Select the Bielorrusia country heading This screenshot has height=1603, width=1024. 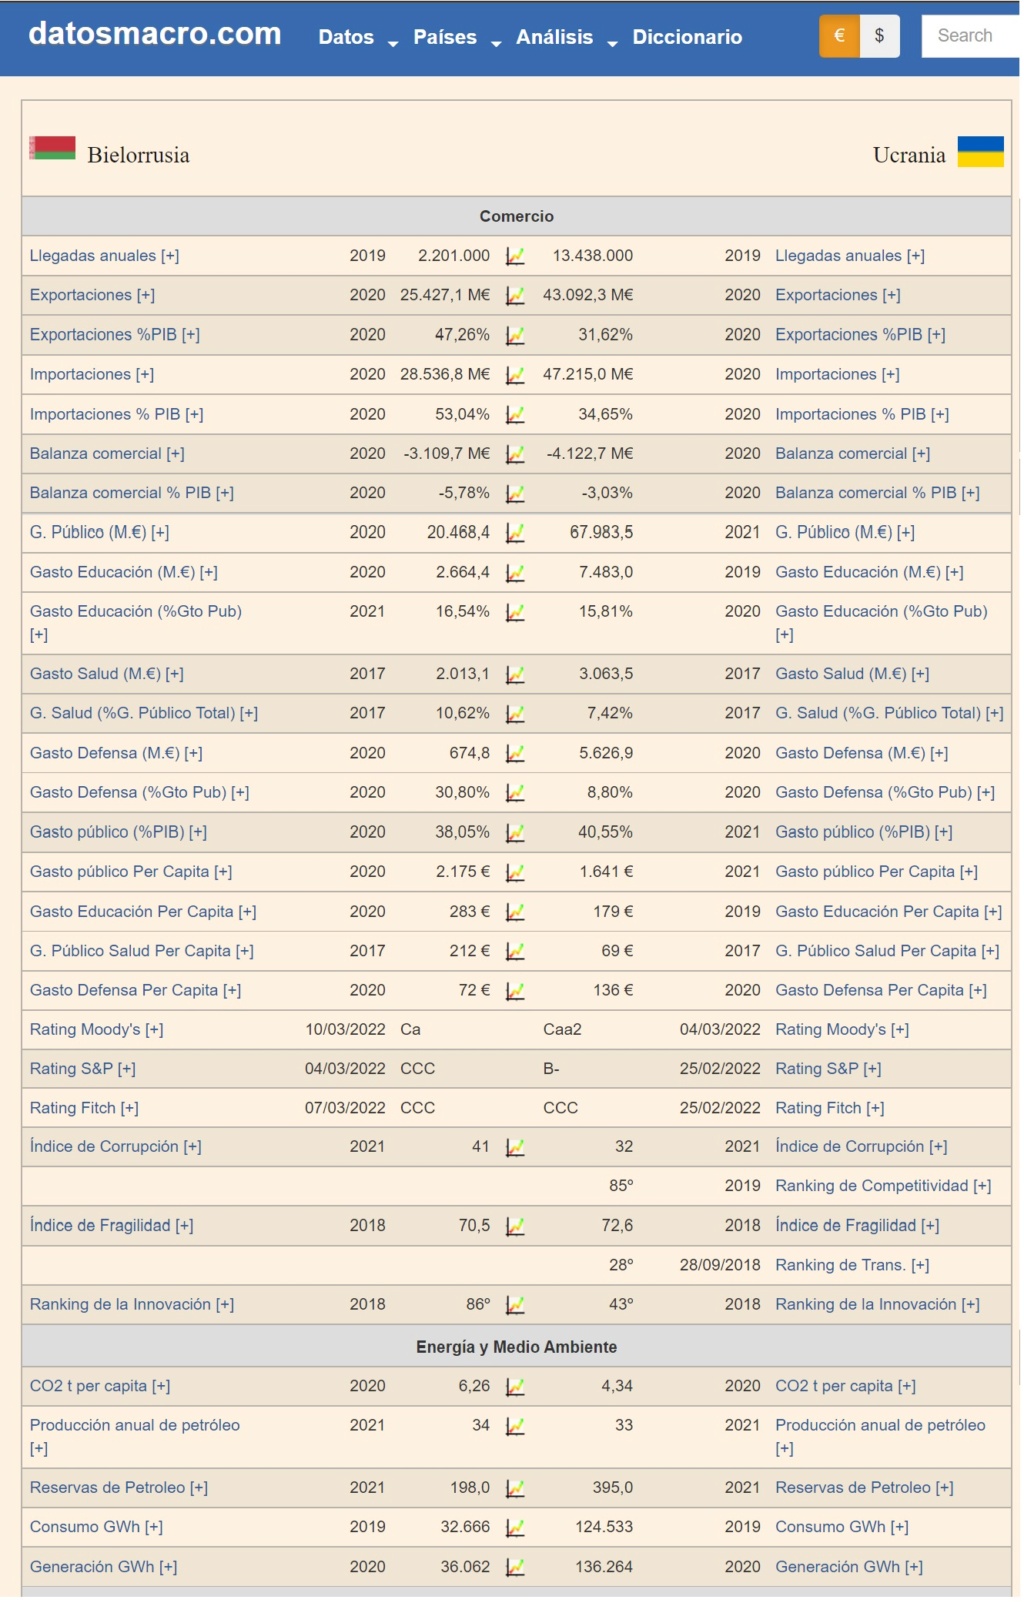(139, 156)
